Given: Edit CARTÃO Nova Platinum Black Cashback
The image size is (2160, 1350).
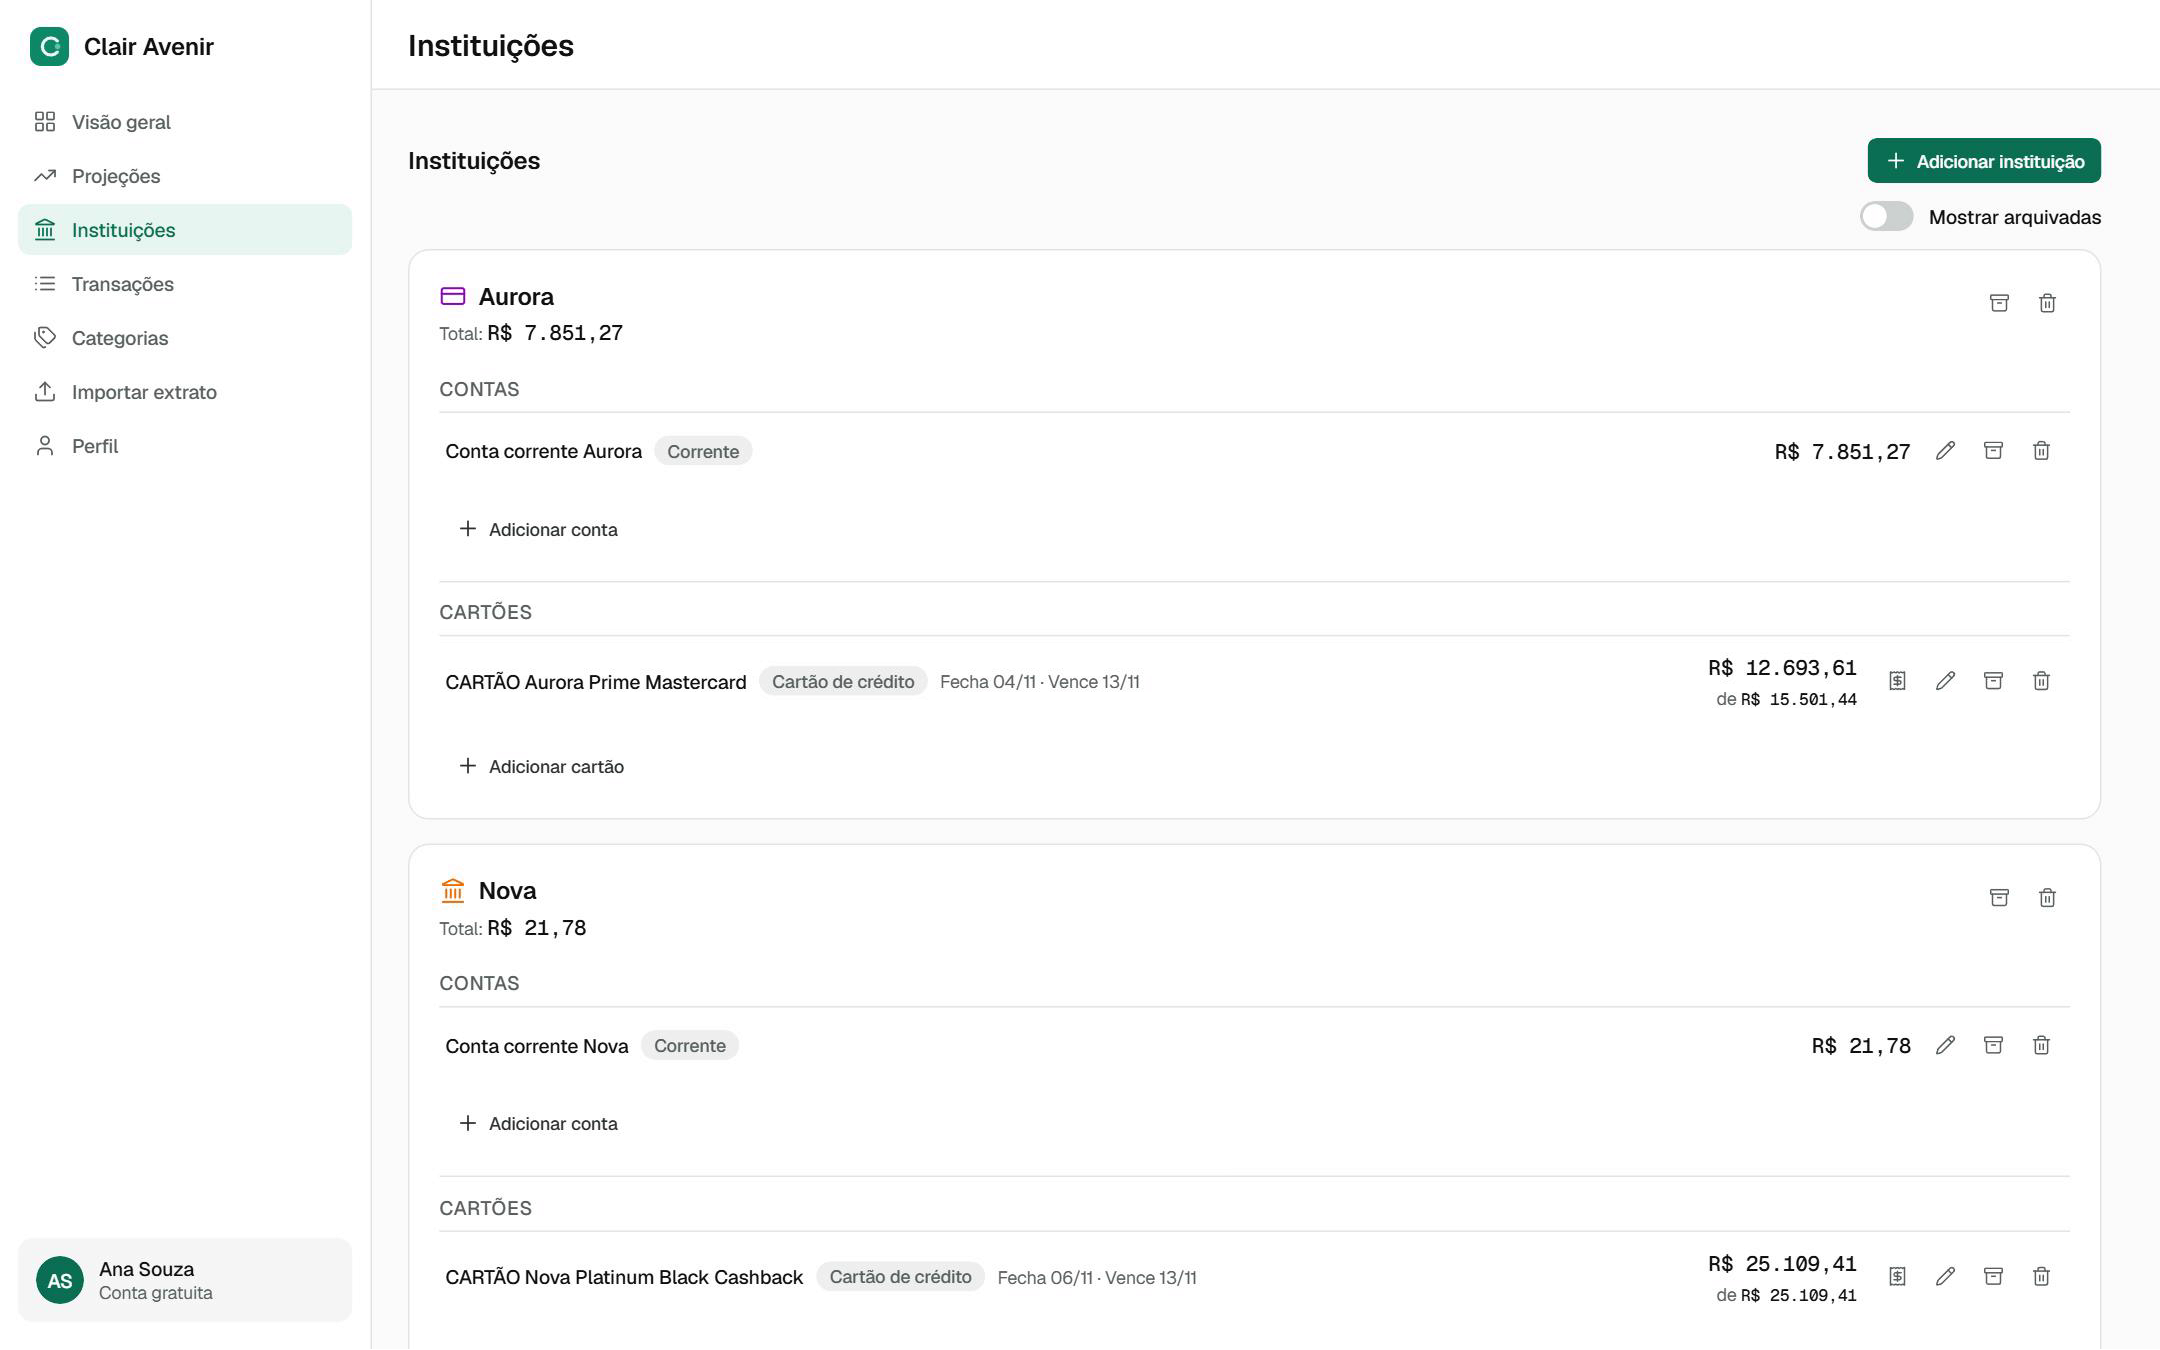Looking at the screenshot, I should pyautogui.click(x=1945, y=1277).
